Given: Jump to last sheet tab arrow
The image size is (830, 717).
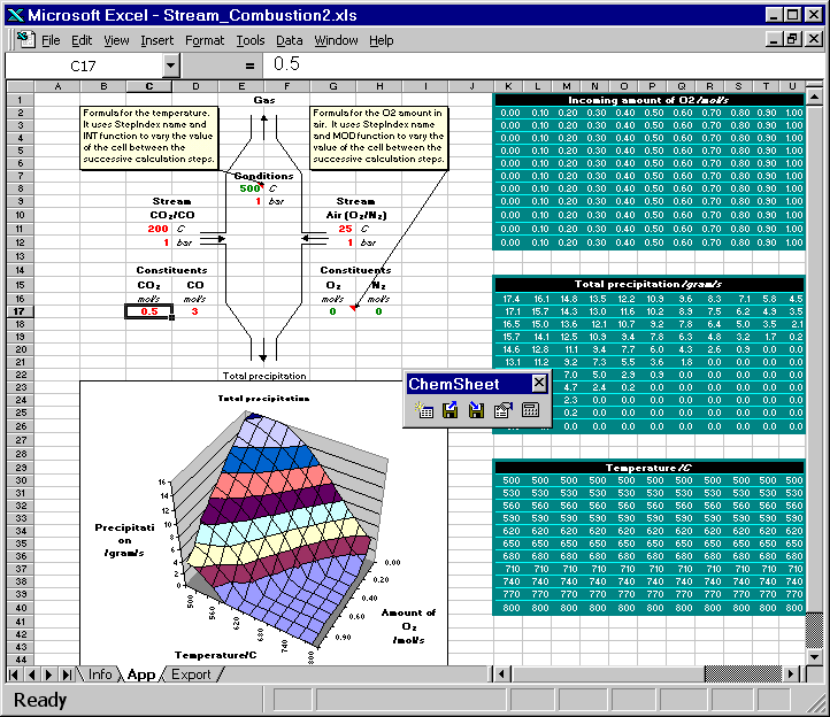Looking at the screenshot, I should coord(66,674).
